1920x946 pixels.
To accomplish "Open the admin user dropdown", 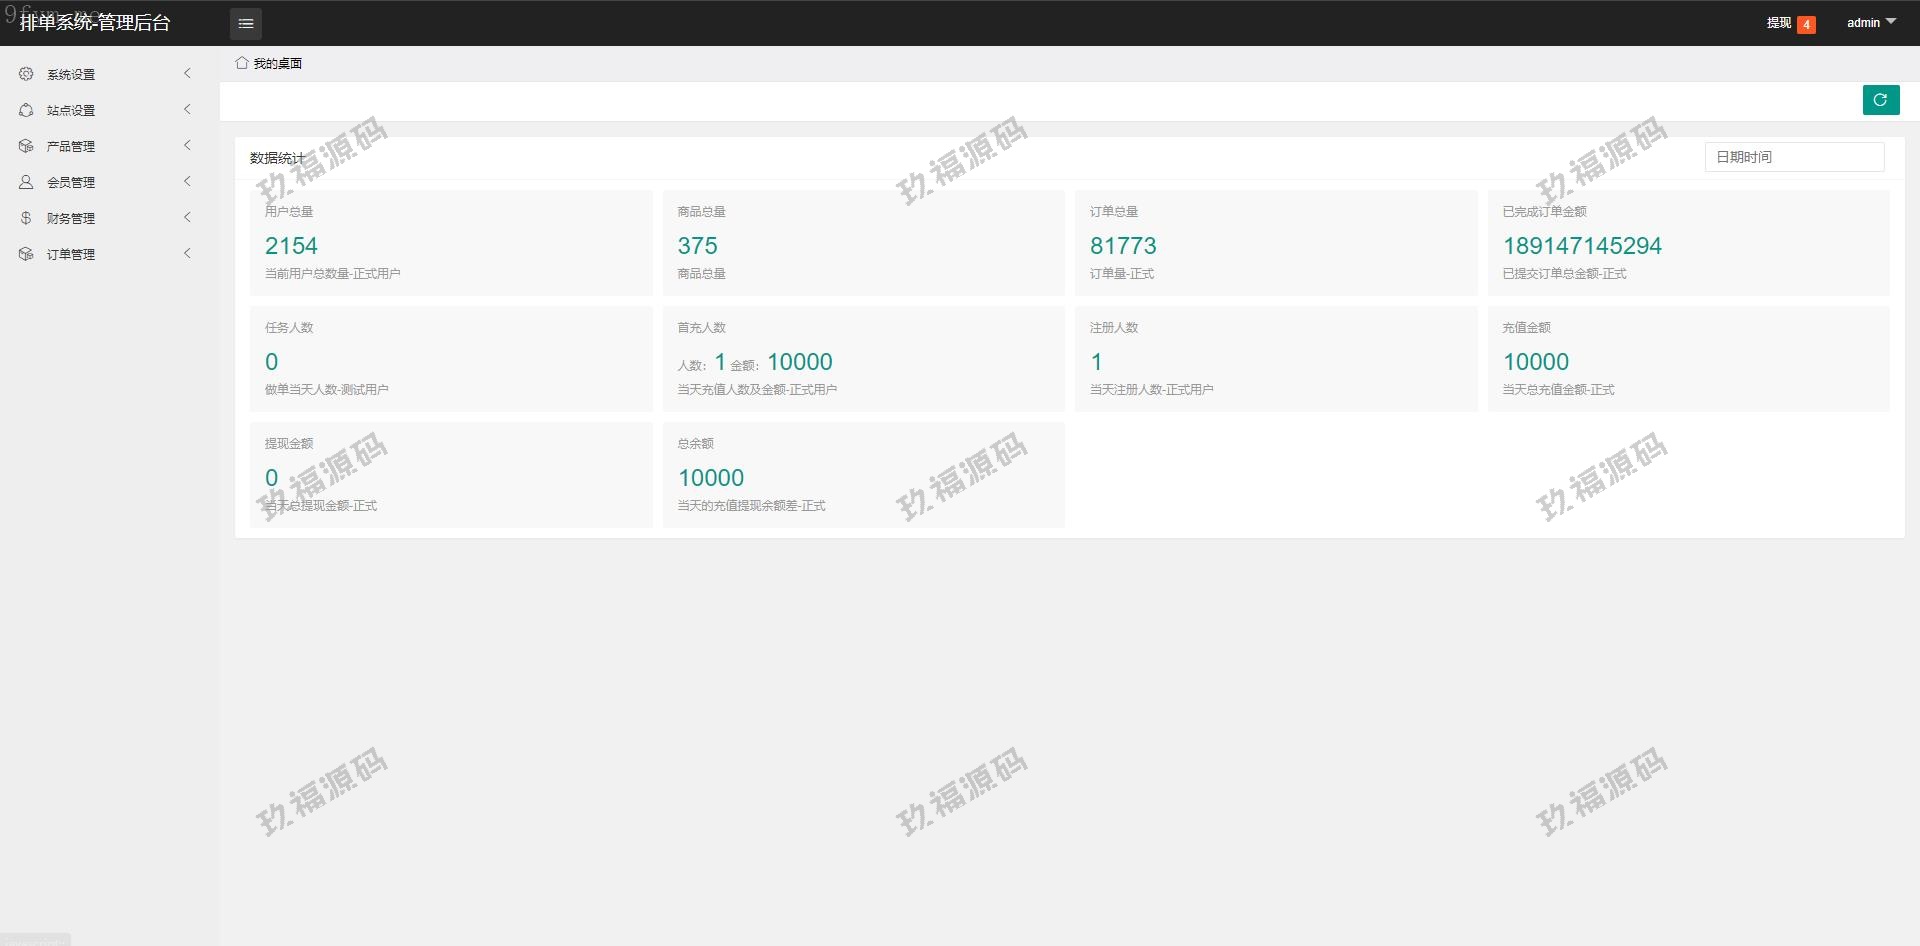I will [x=1870, y=22].
